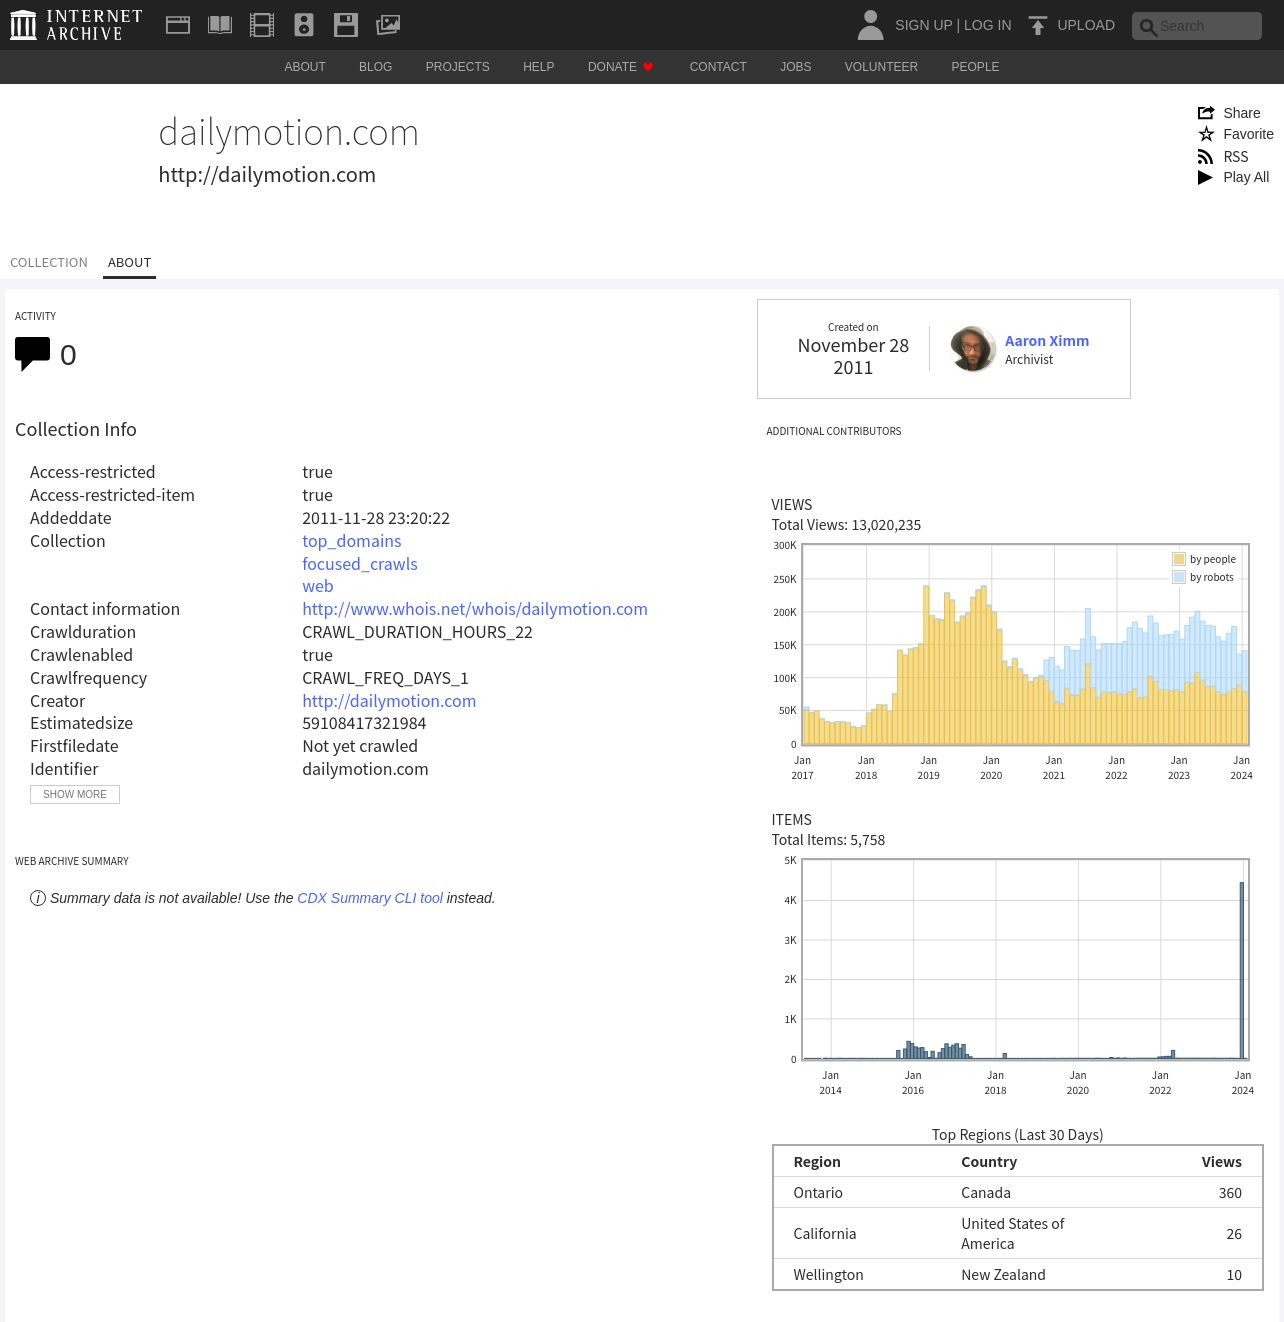Open the Web (Wayback) icon in top bar
The image size is (1284, 1322).
pos(178,25)
